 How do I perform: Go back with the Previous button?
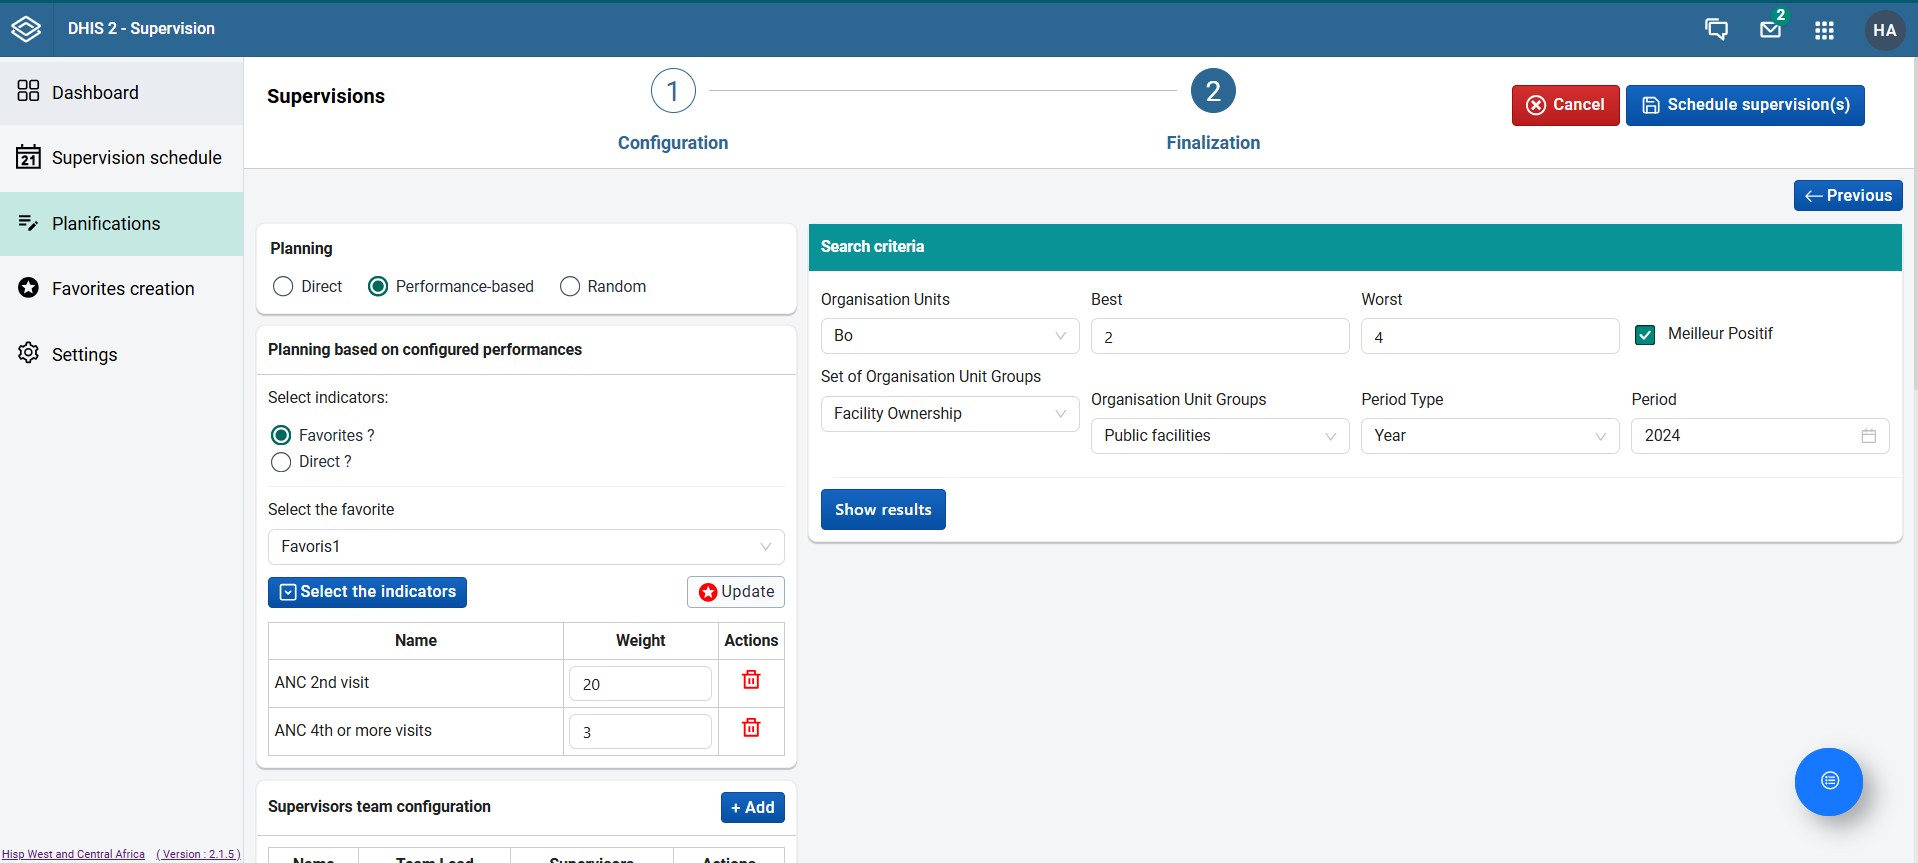1848,196
